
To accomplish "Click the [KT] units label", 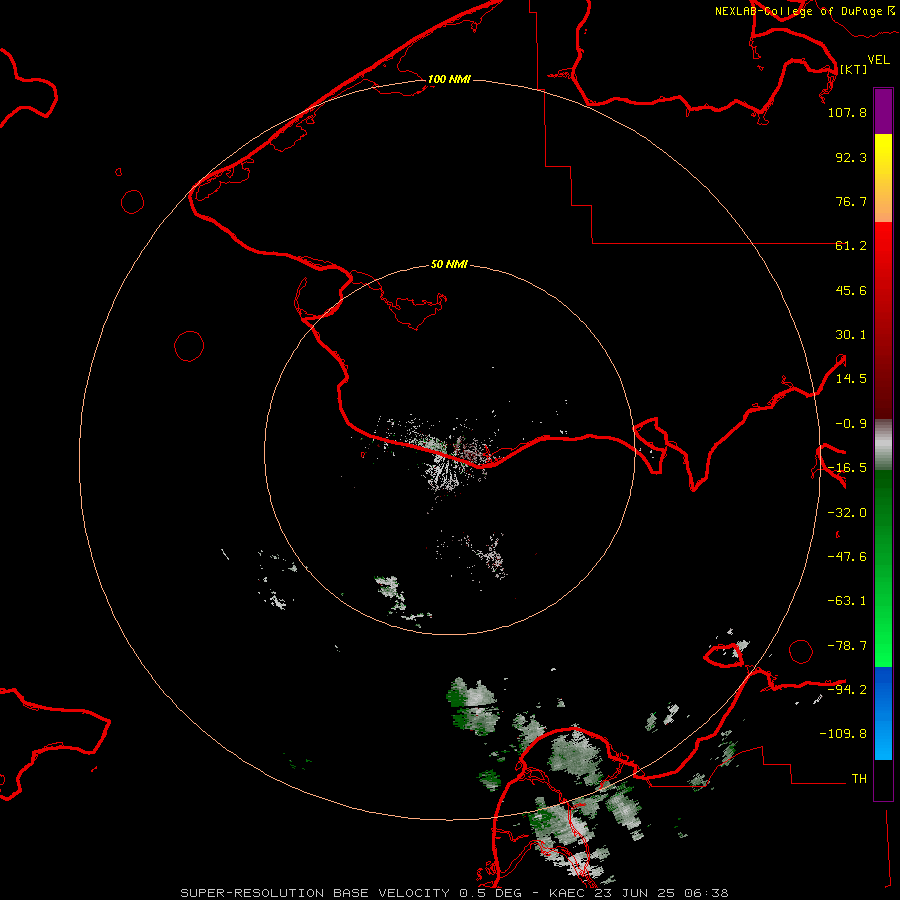I will [x=853, y=69].
